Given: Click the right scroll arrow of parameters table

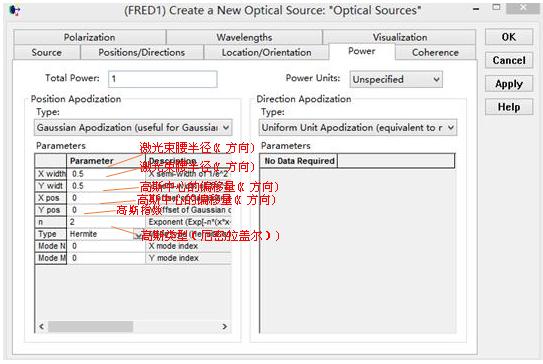Looking at the screenshot, I should (x=224, y=326).
